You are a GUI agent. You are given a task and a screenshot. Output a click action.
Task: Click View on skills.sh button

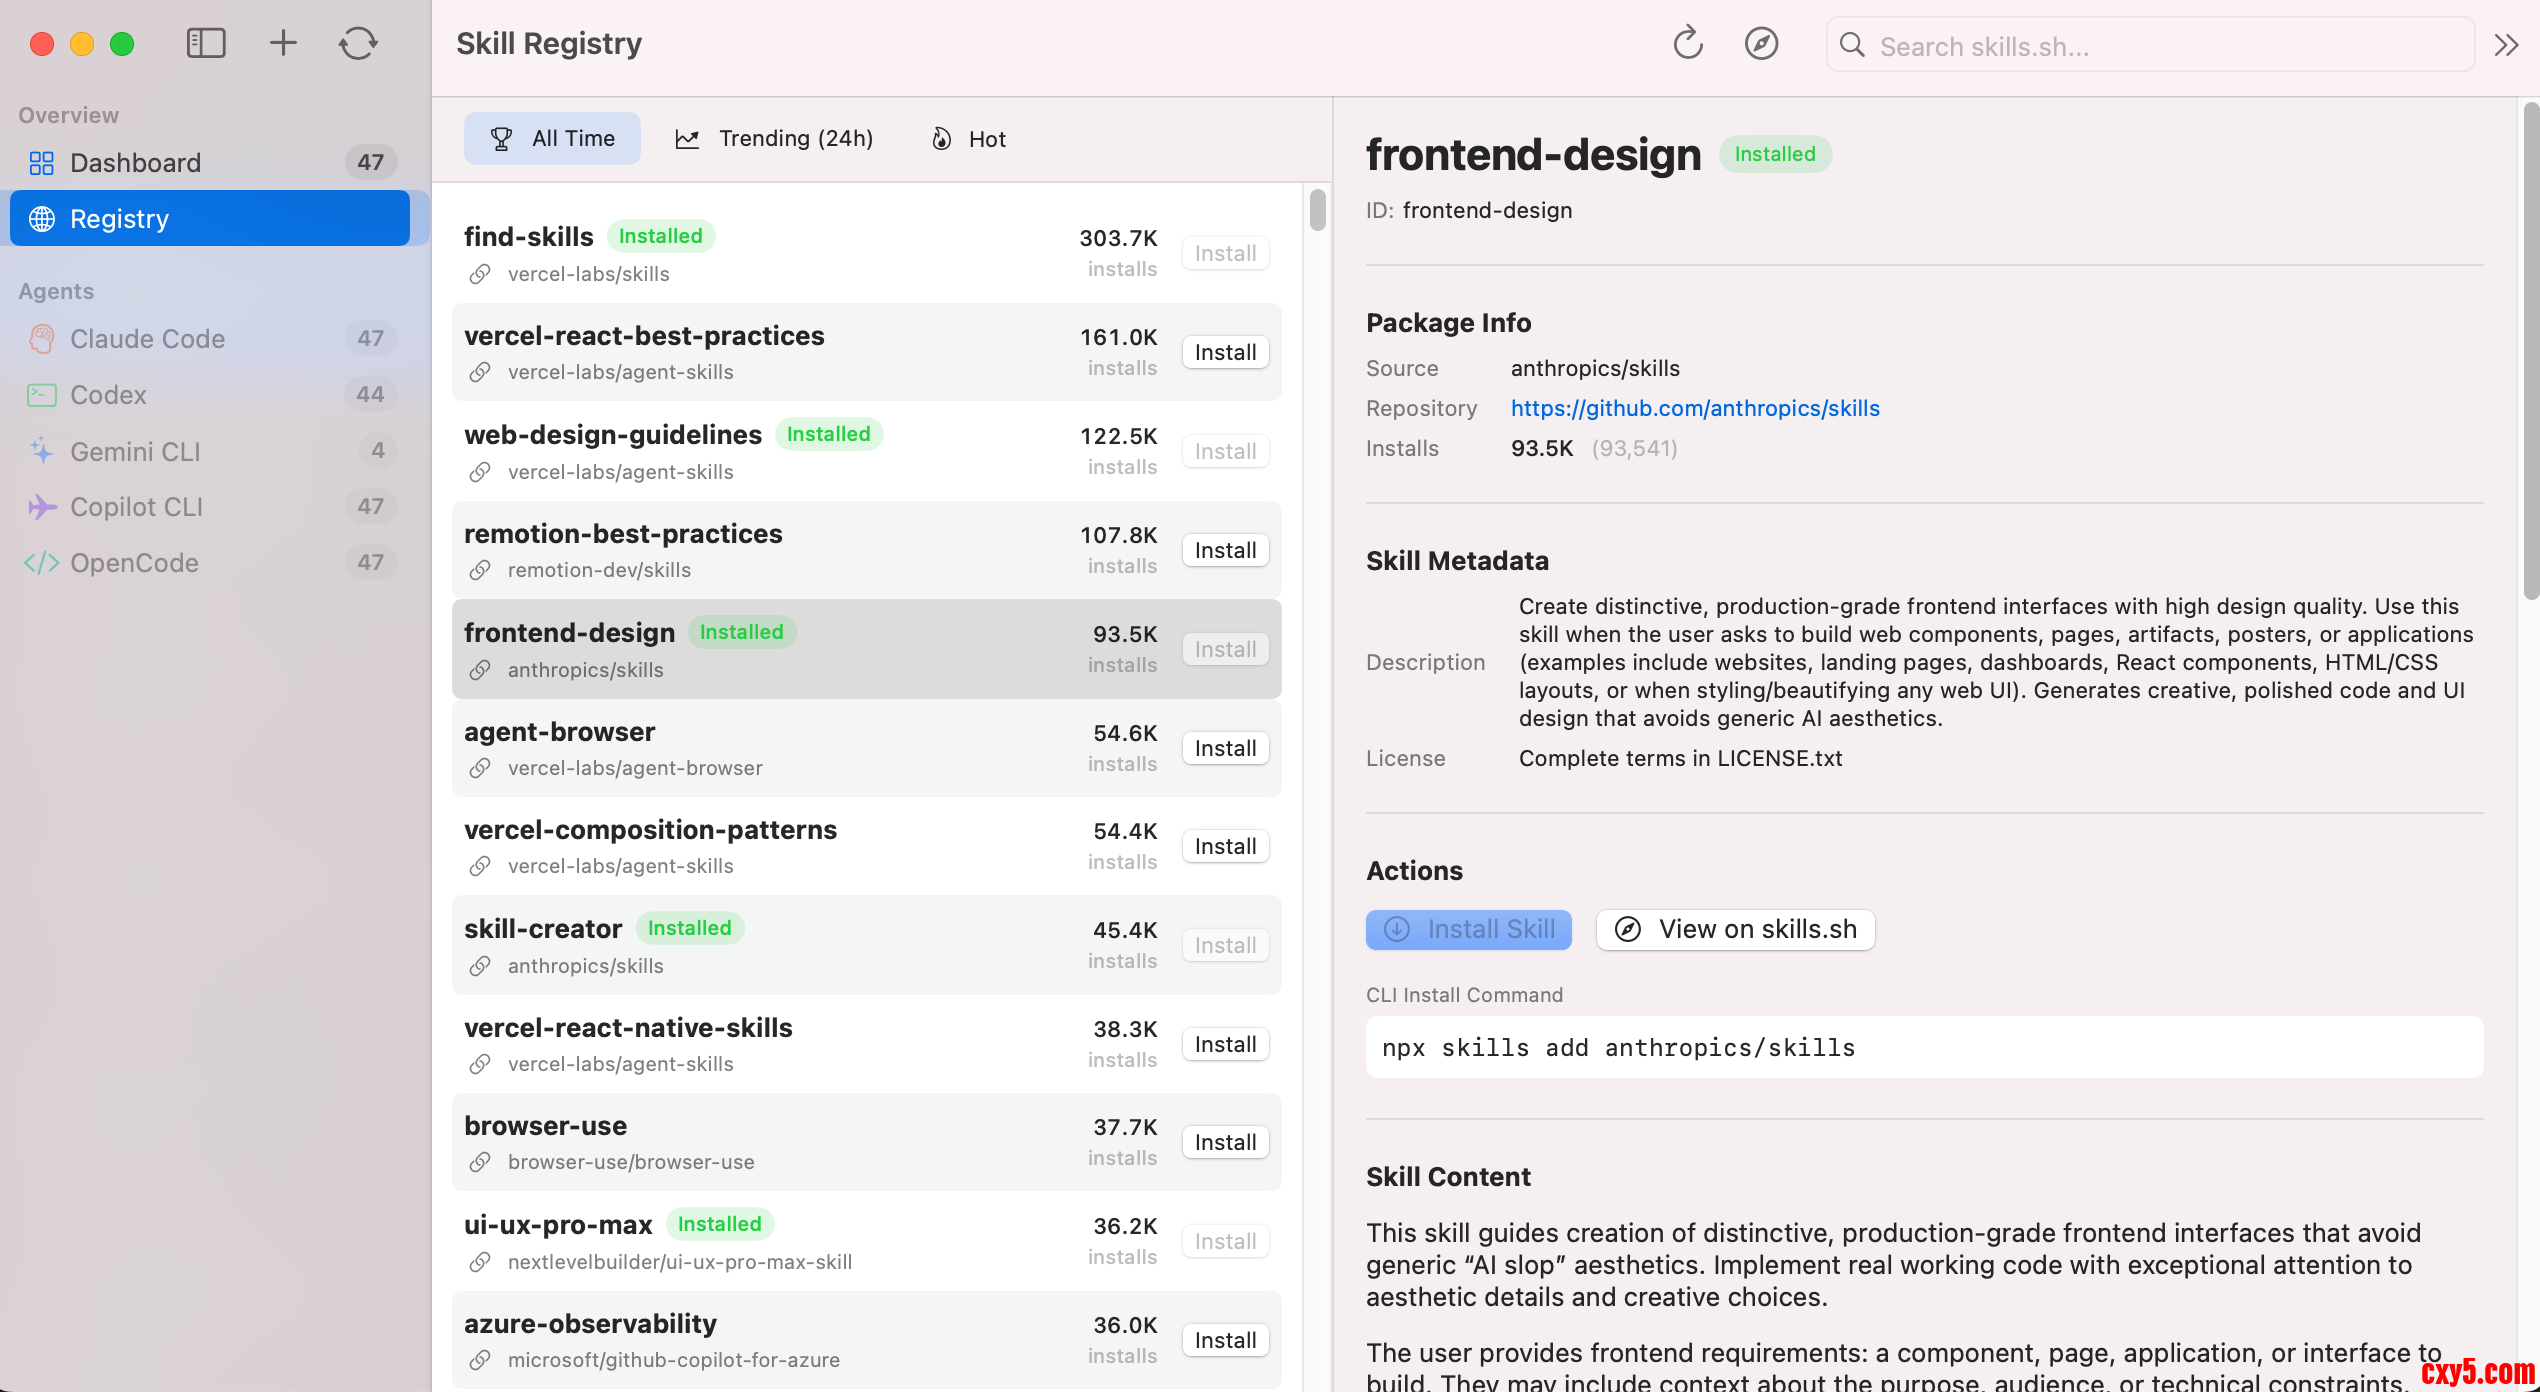pyautogui.click(x=1735, y=929)
